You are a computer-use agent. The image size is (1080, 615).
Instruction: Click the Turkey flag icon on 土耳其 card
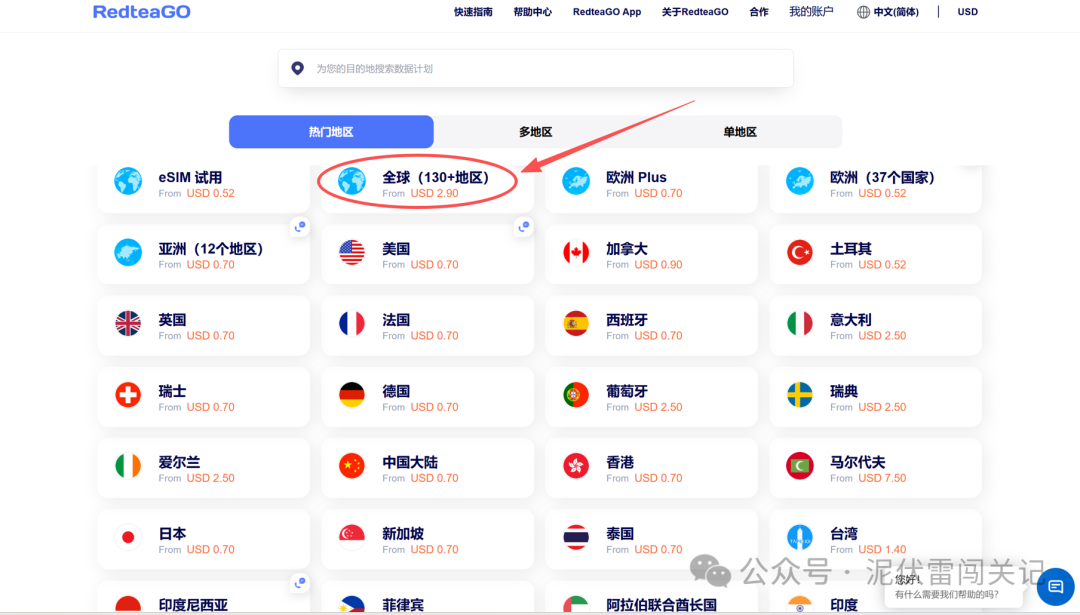tap(800, 254)
